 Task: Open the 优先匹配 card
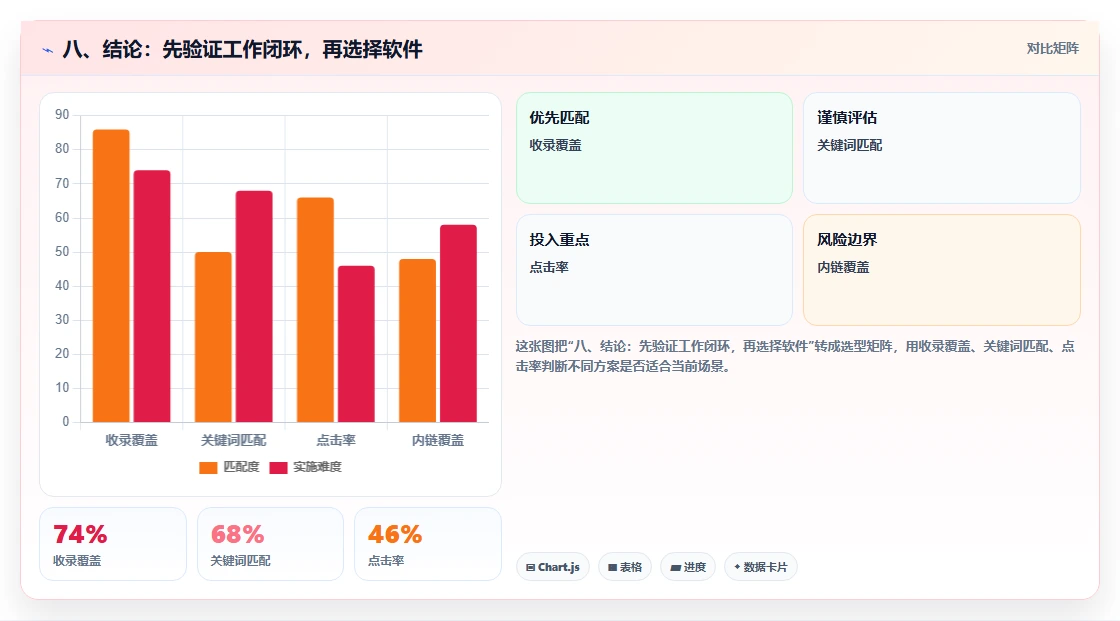(654, 148)
